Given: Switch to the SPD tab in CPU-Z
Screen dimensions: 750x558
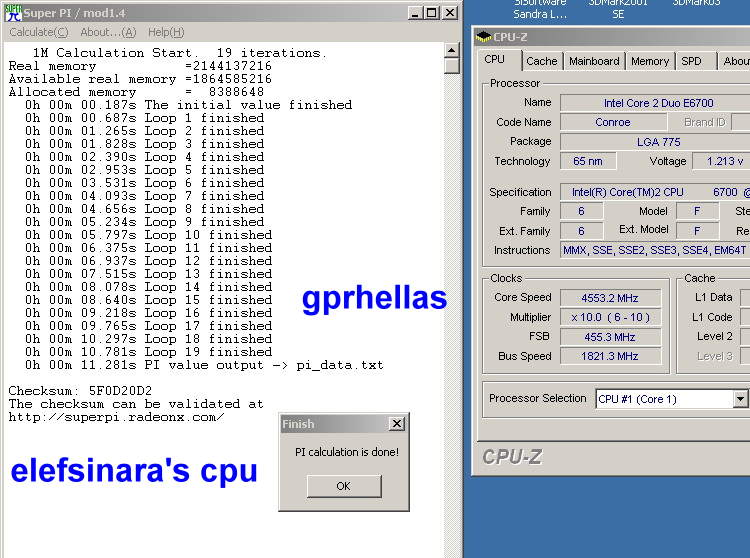Looking at the screenshot, I should click(x=692, y=61).
